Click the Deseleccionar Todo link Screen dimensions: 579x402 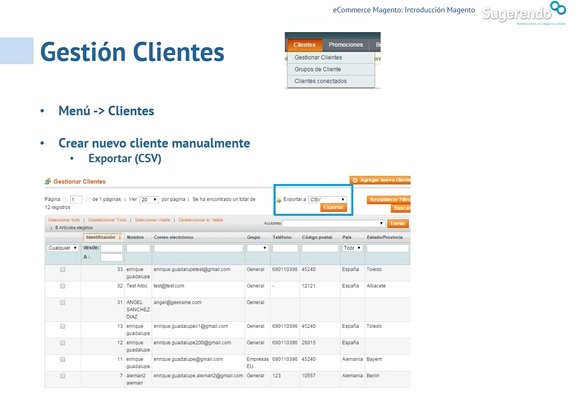click(107, 220)
